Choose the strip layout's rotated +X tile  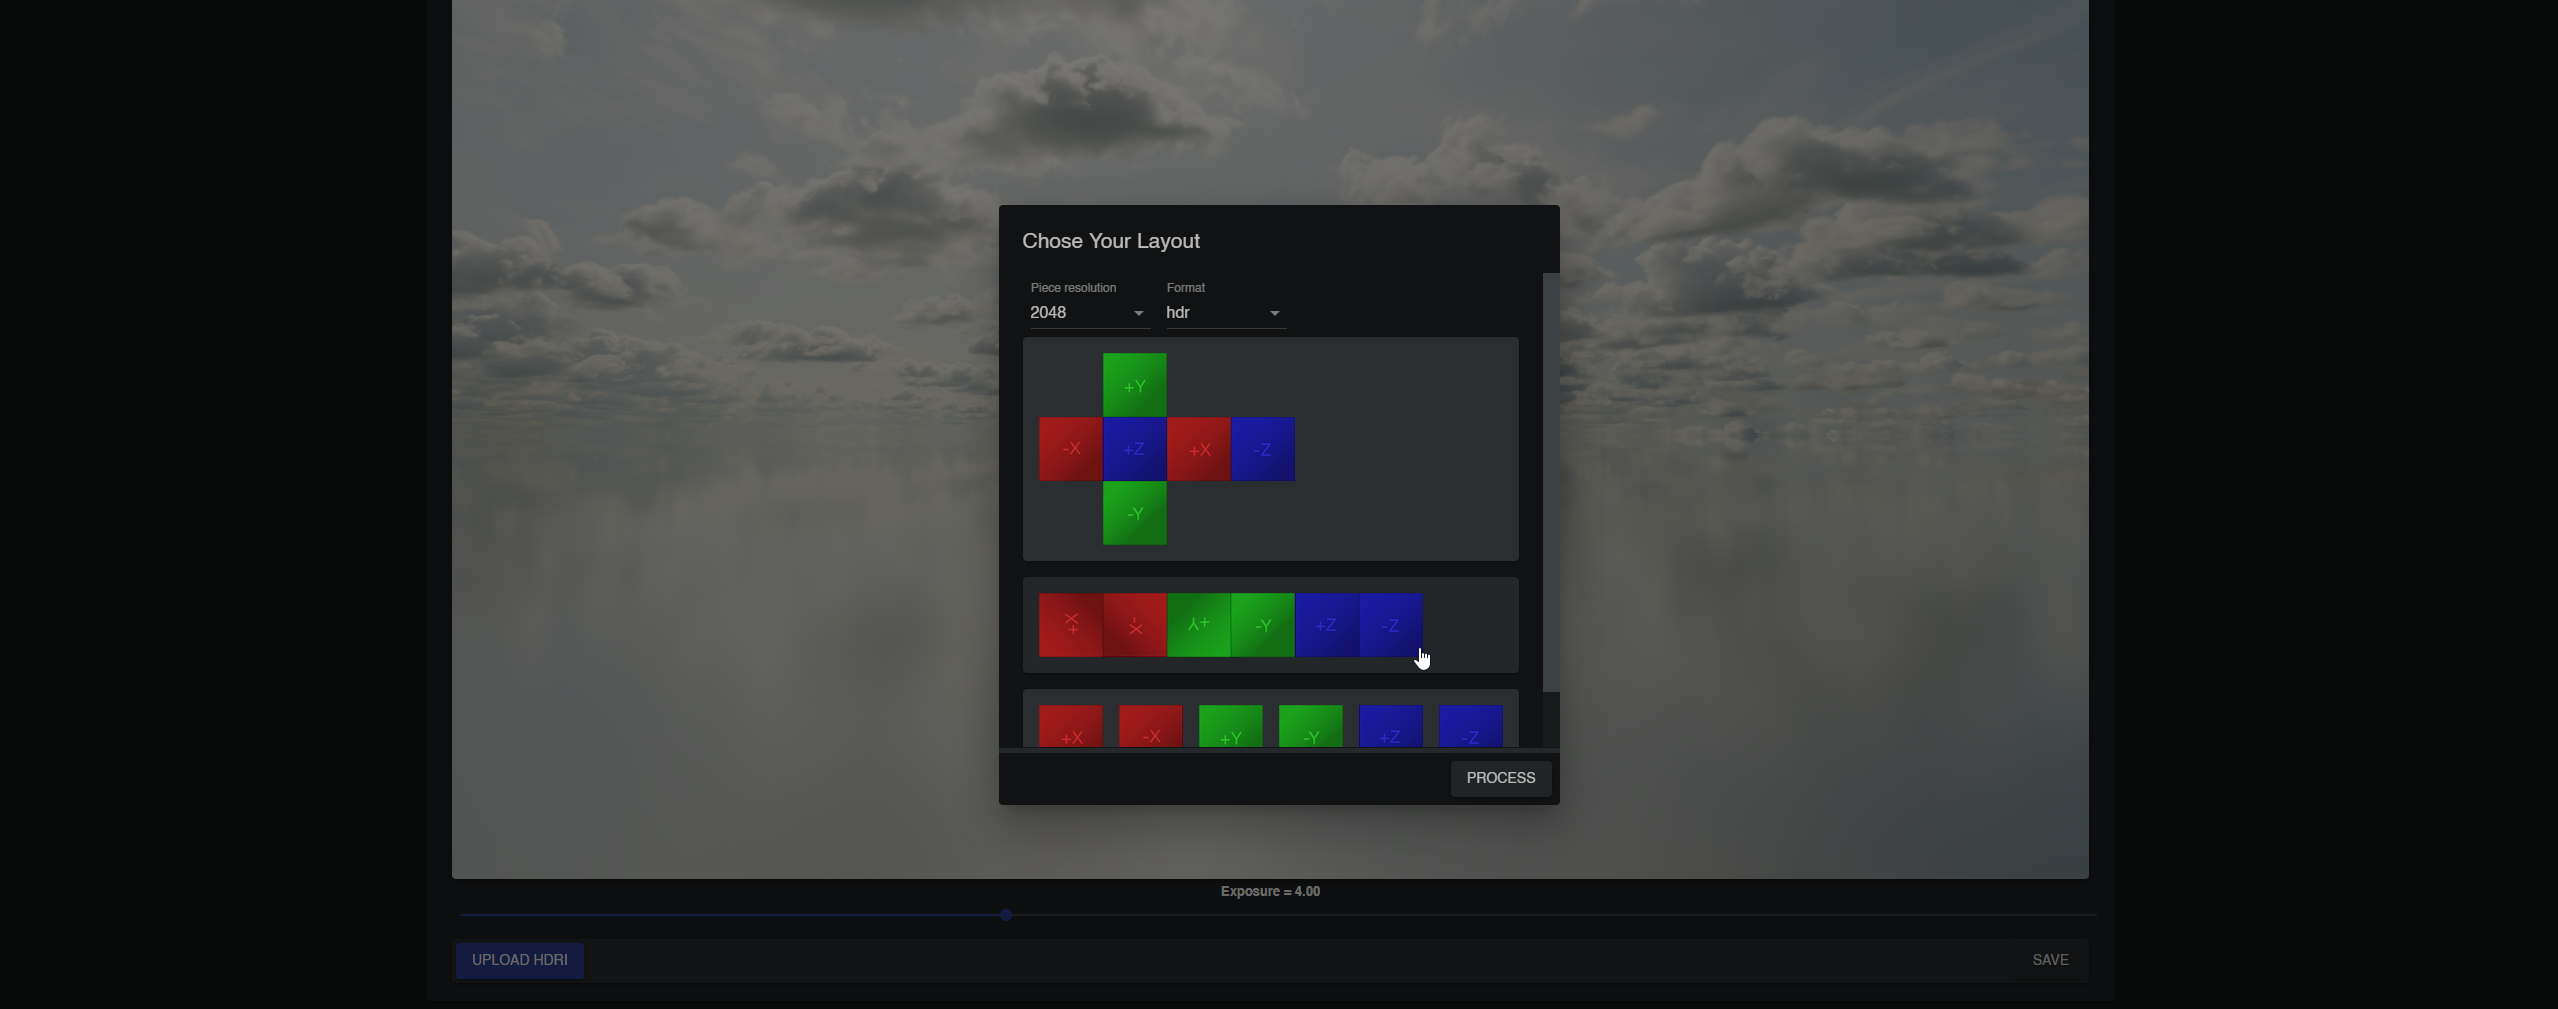1071,625
